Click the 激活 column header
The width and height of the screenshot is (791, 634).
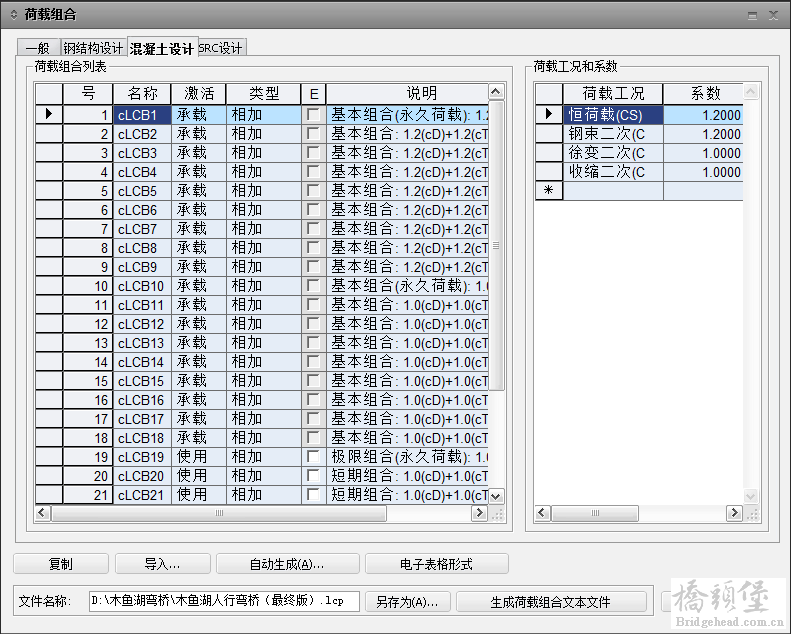click(x=199, y=93)
